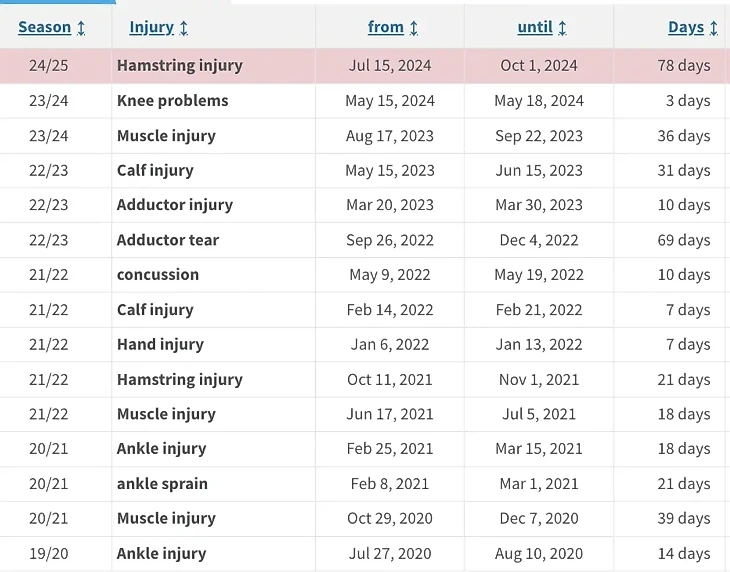Screen dimensions: 730x572
Task: Click the Injury sort arrow icon
Action: tap(183, 28)
